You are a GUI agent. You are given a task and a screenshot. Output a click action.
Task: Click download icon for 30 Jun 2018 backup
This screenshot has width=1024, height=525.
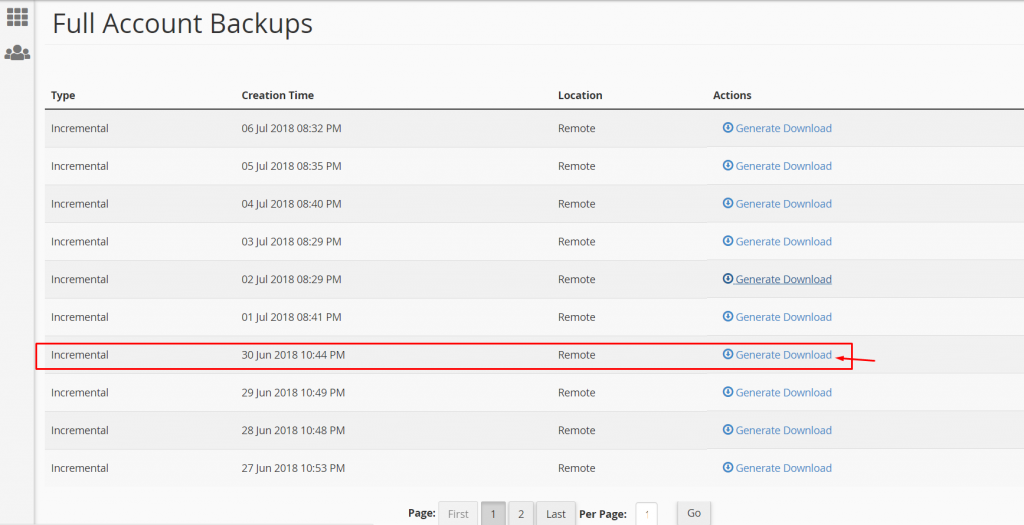728,355
